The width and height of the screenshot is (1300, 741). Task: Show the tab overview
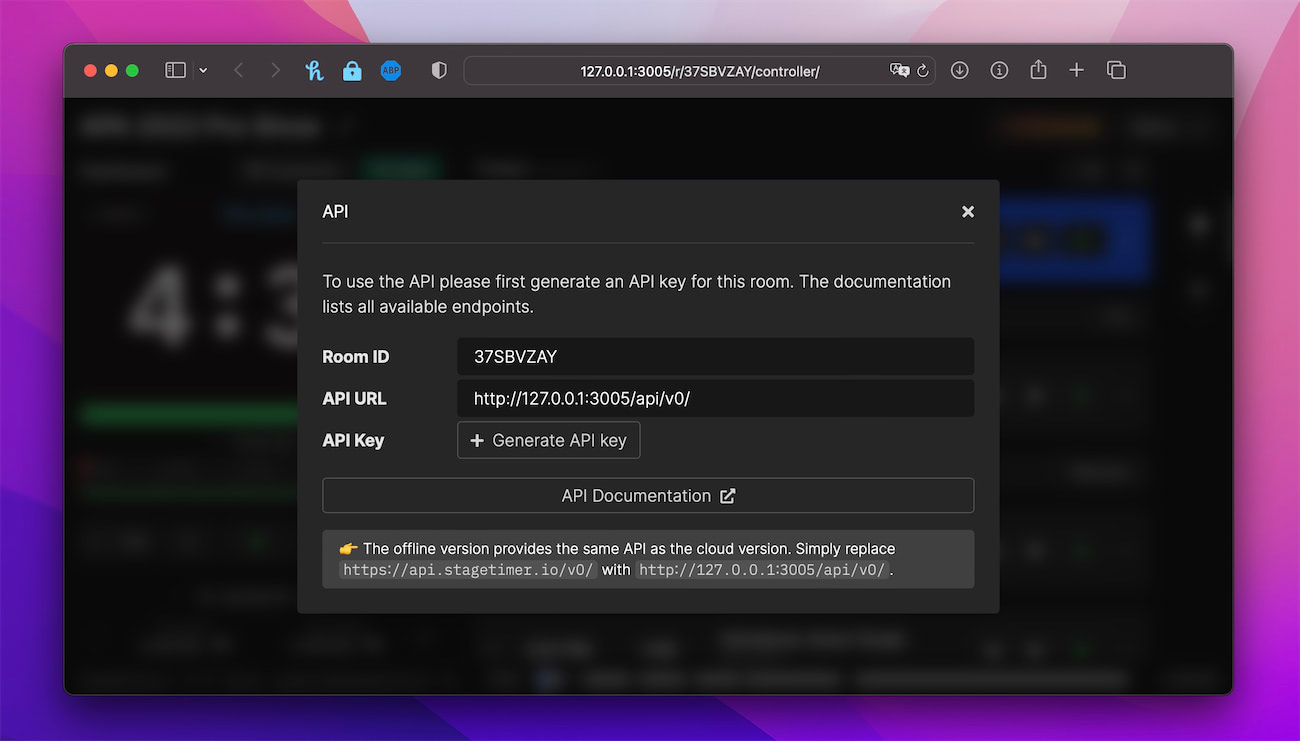pyautogui.click(x=1116, y=71)
